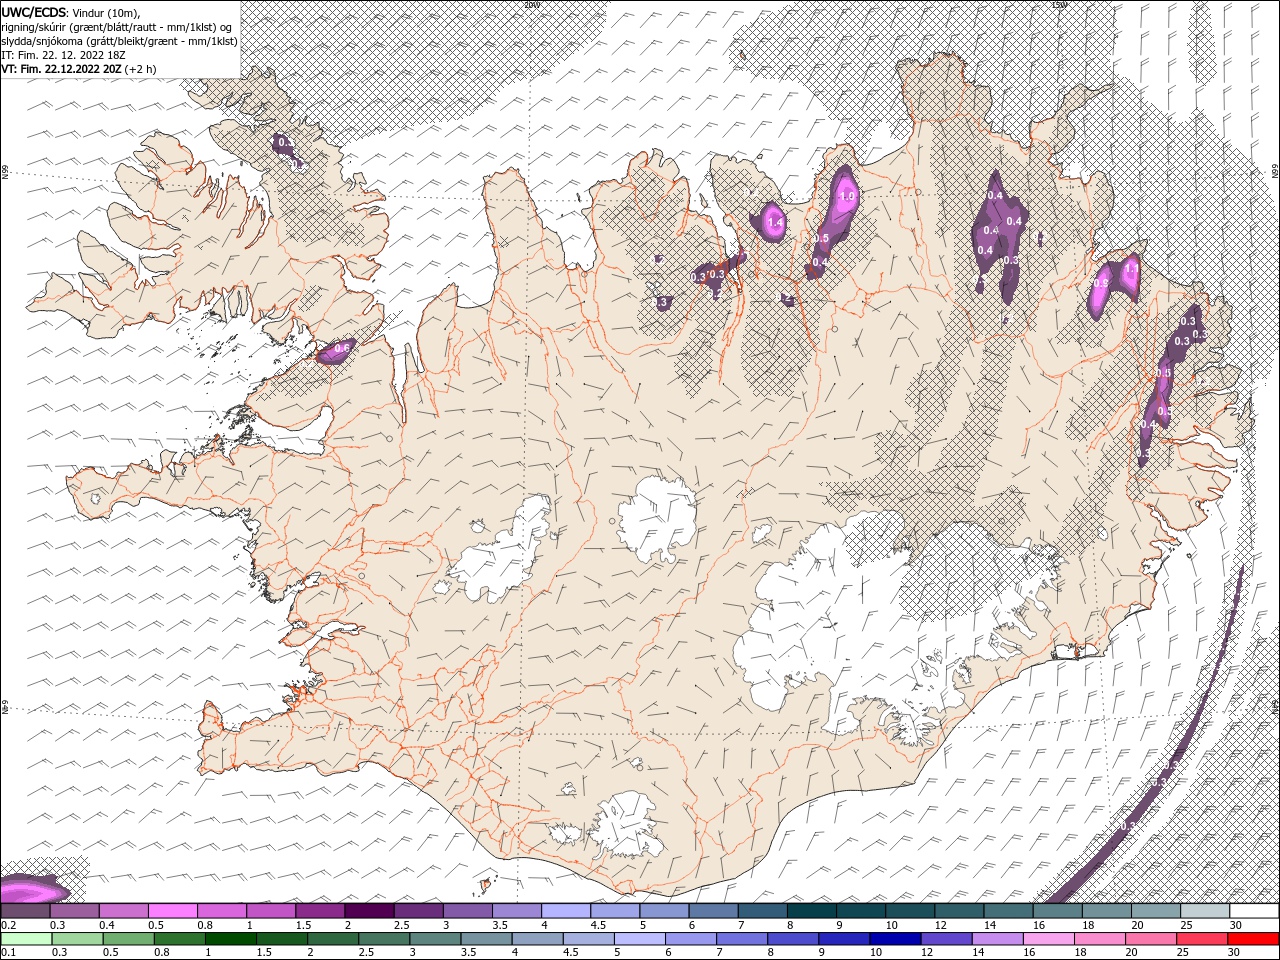Click the 'rigning/skúrir' legend description line

(117, 27)
